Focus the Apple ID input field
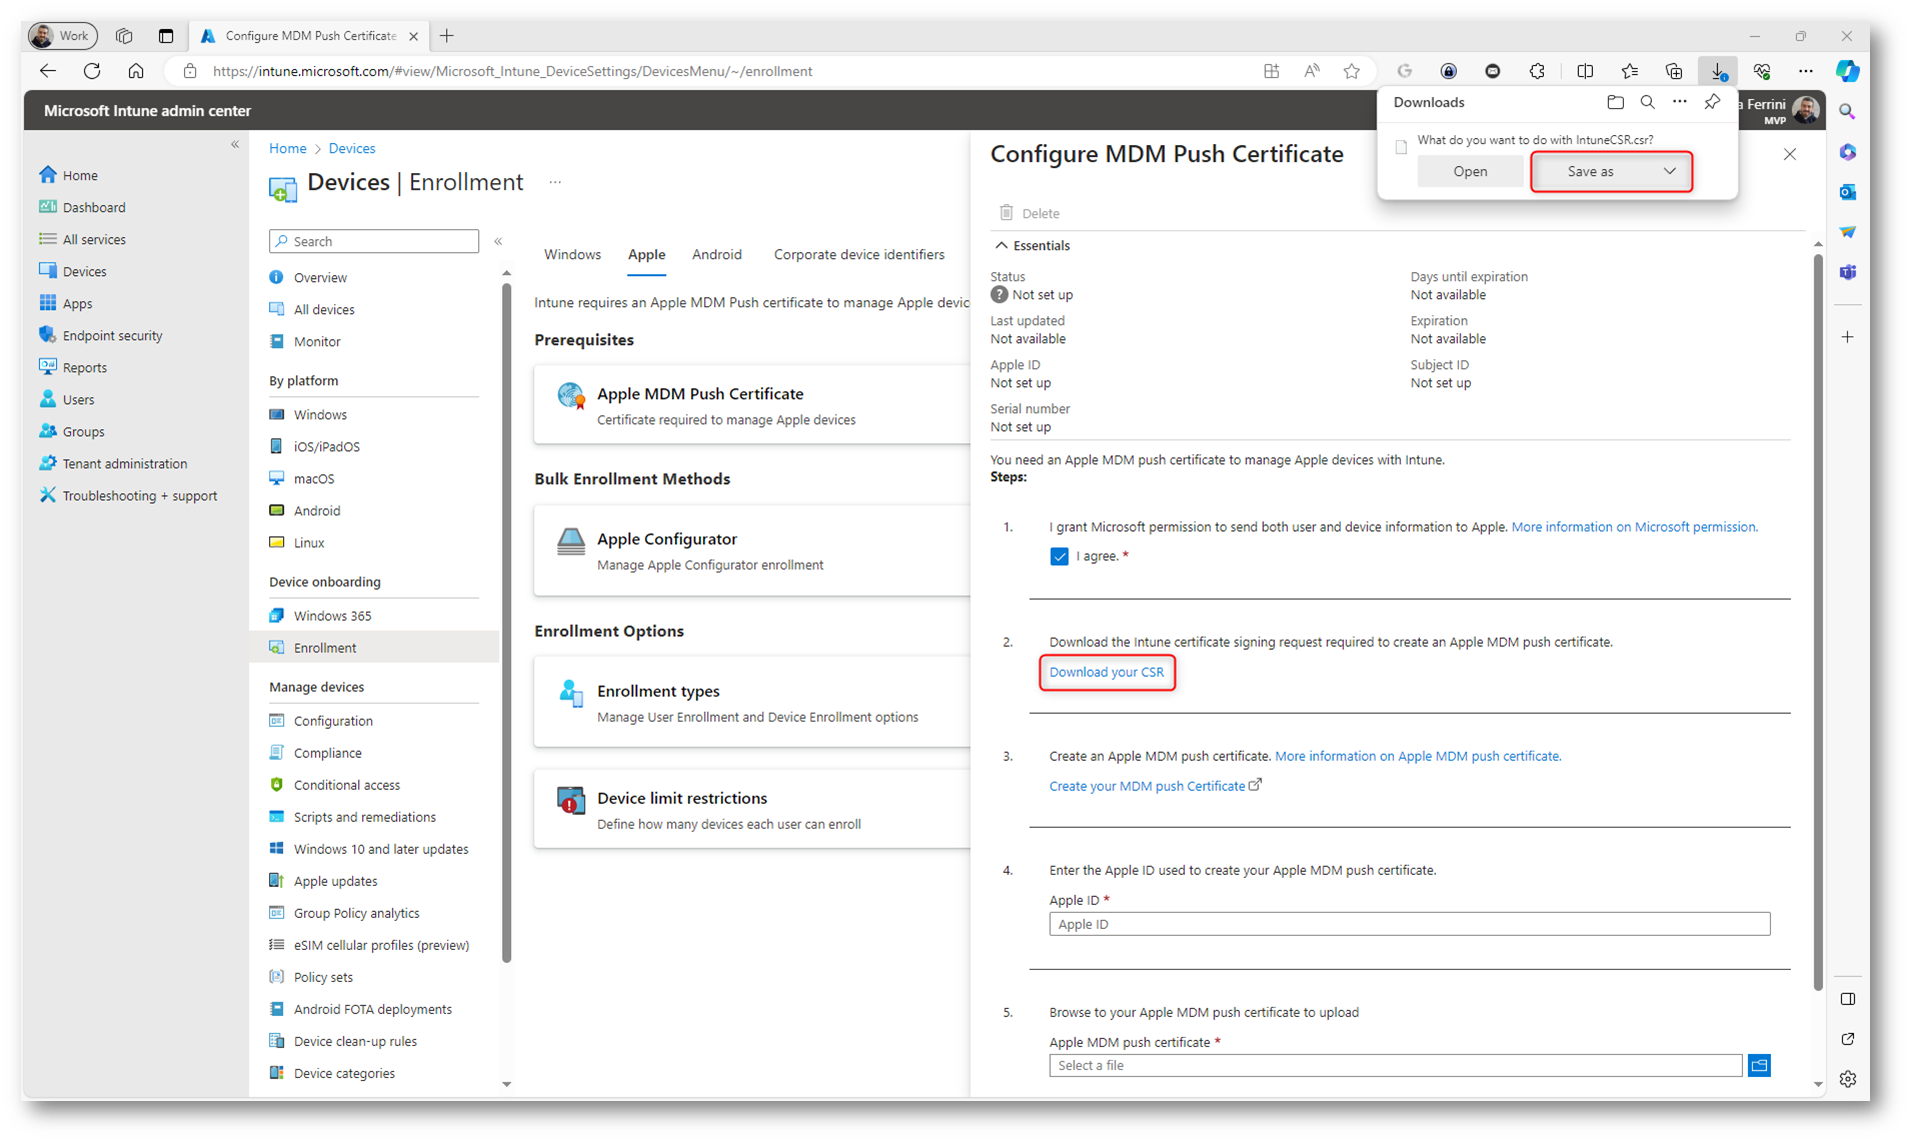Image resolution: width=1912 pixels, height=1143 pixels. coord(1409,924)
